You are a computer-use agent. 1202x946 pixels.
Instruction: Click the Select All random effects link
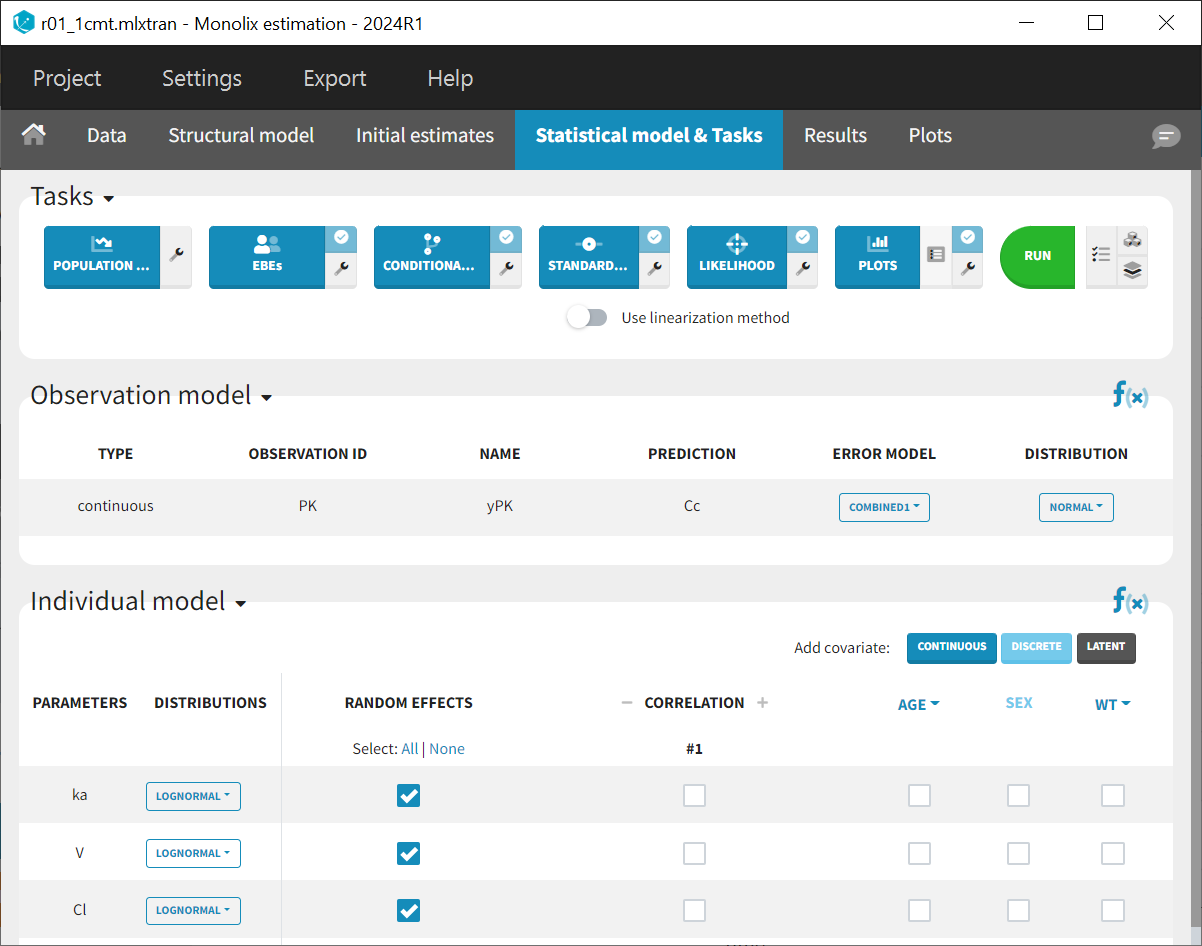click(x=409, y=749)
